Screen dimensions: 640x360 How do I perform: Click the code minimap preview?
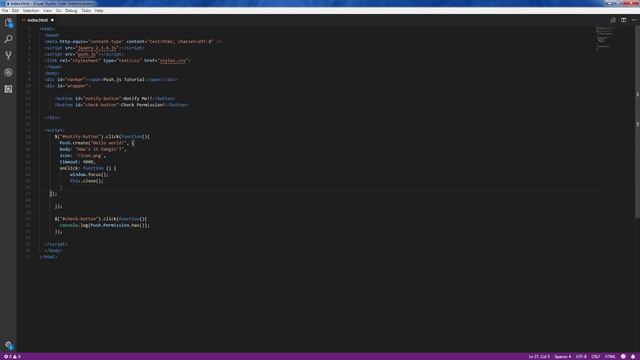(606, 38)
